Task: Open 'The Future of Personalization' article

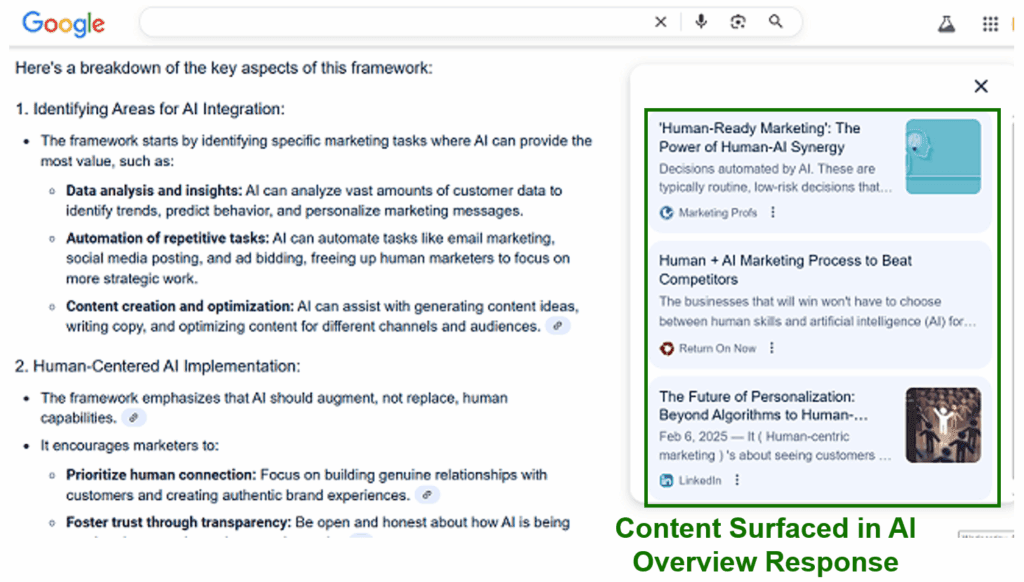Action: click(x=763, y=406)
